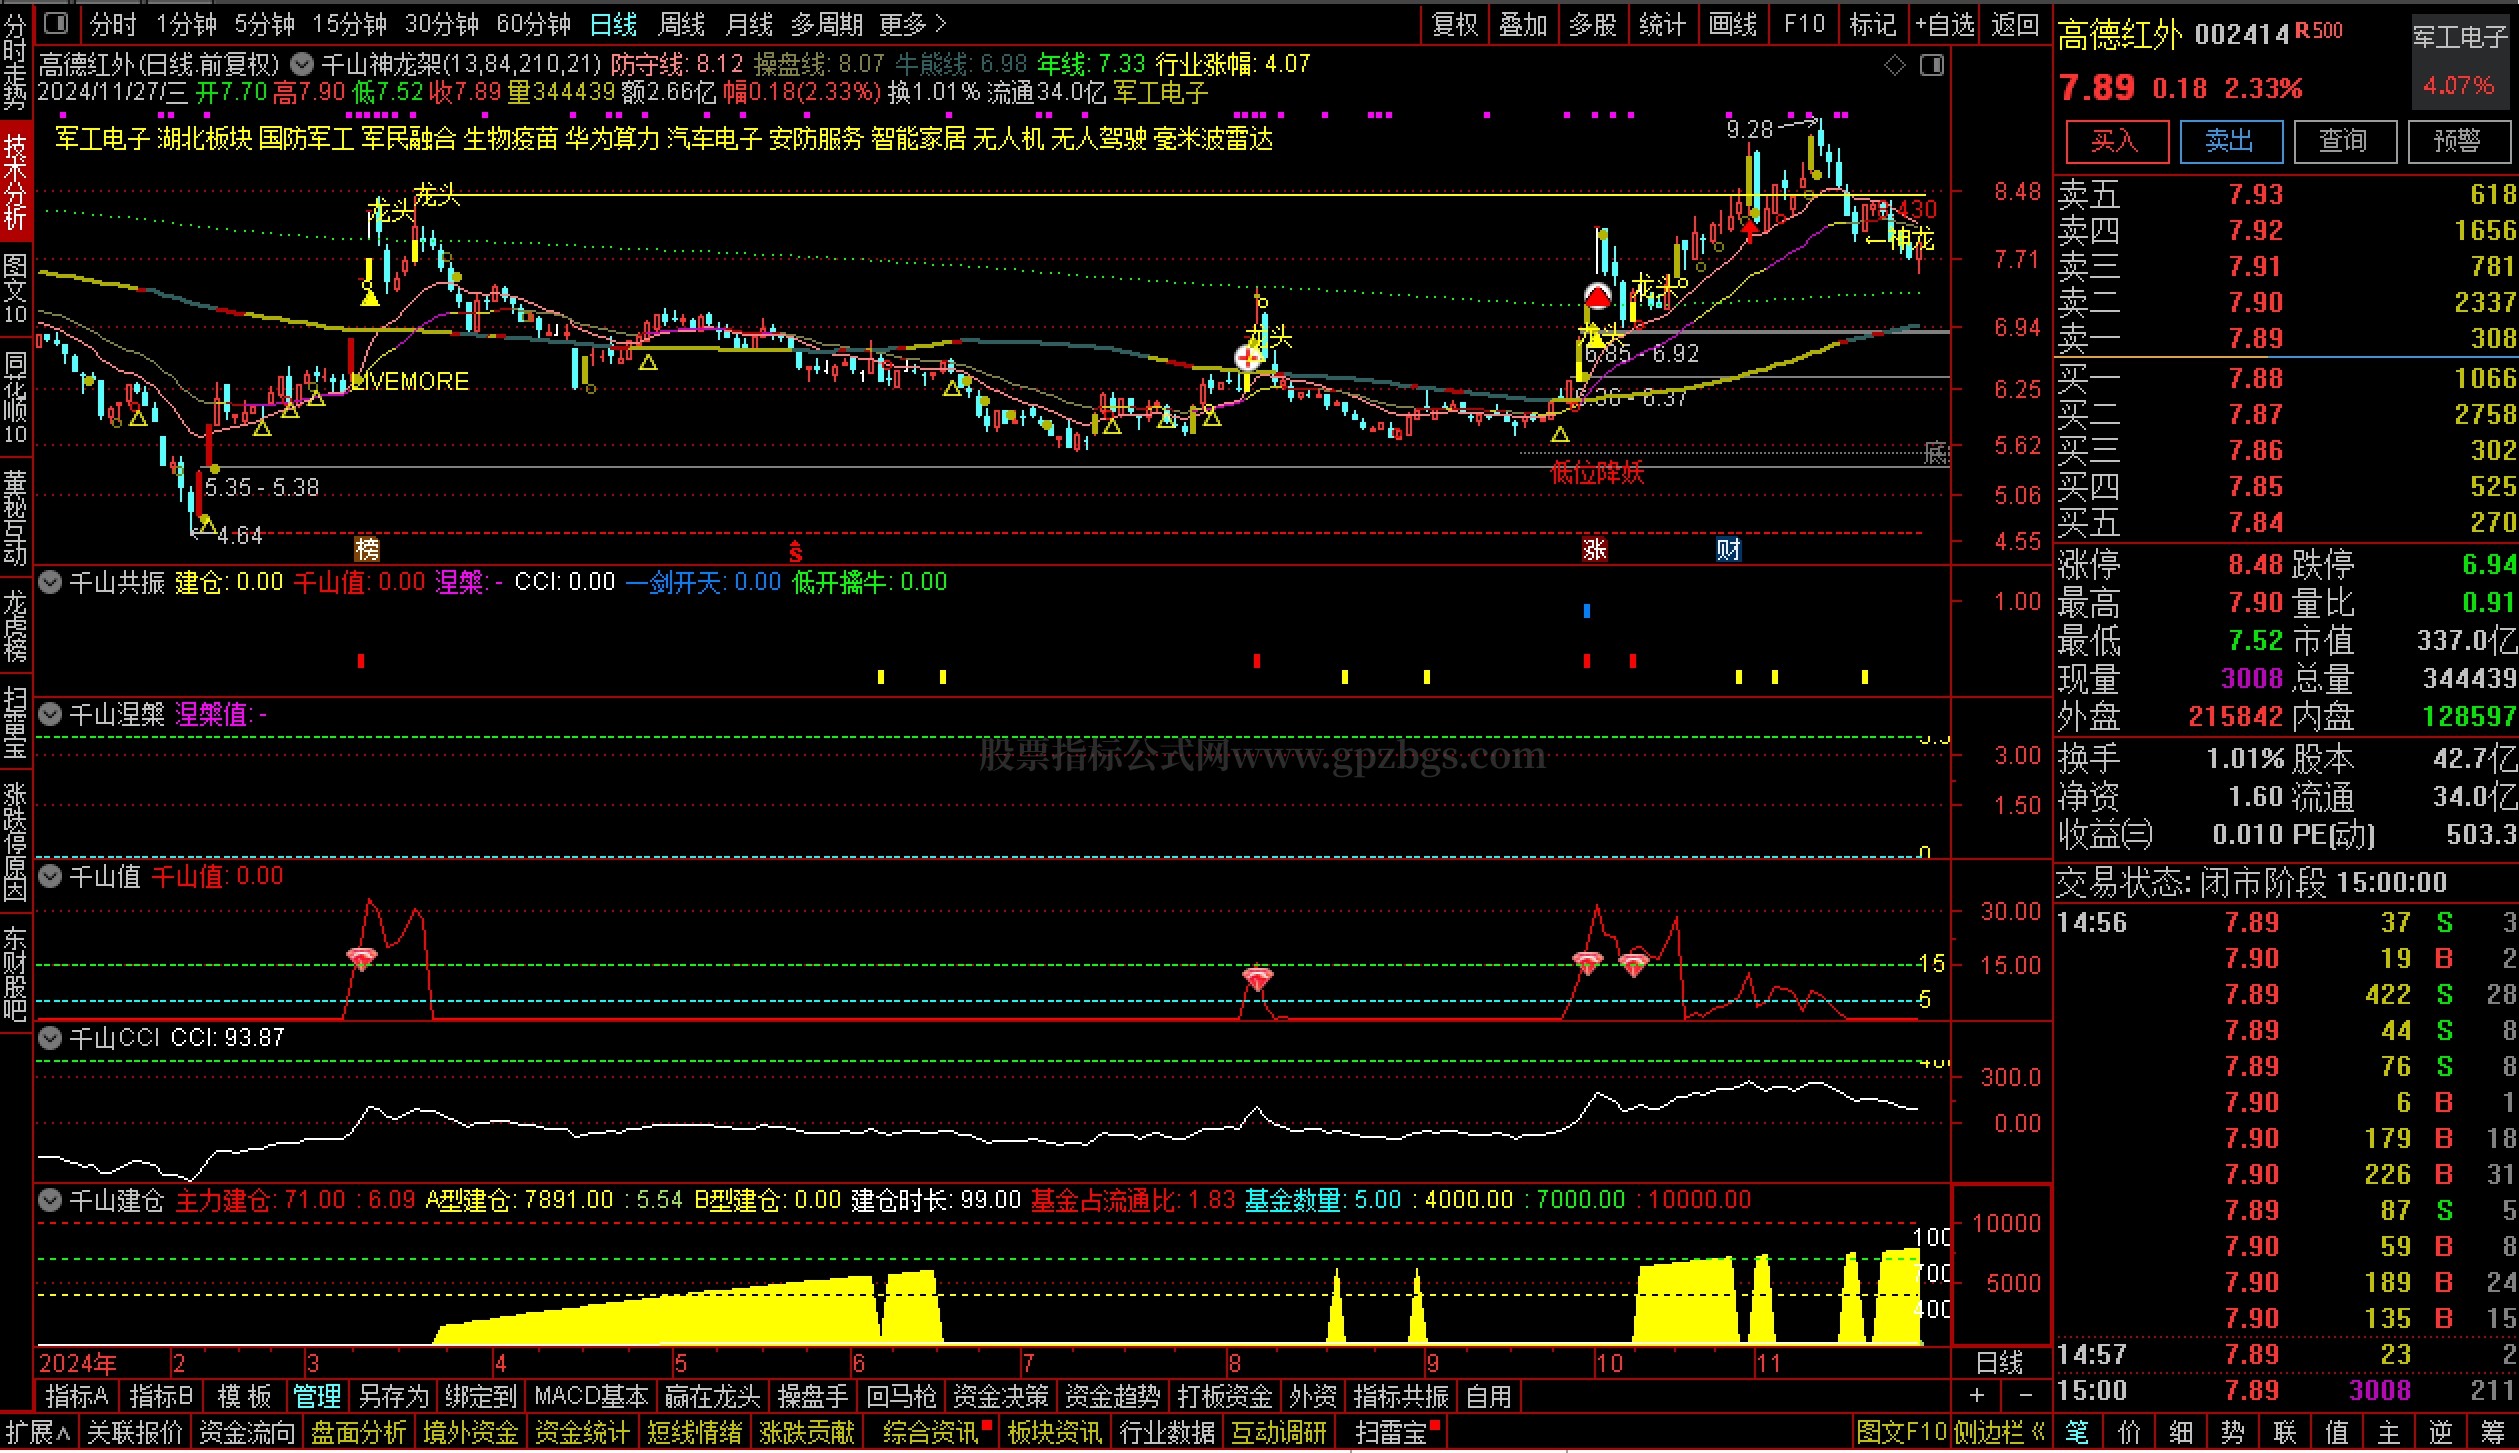Click the first red diamond gem on 千山值 chart

pyautogui.click(x=361, y=959)
